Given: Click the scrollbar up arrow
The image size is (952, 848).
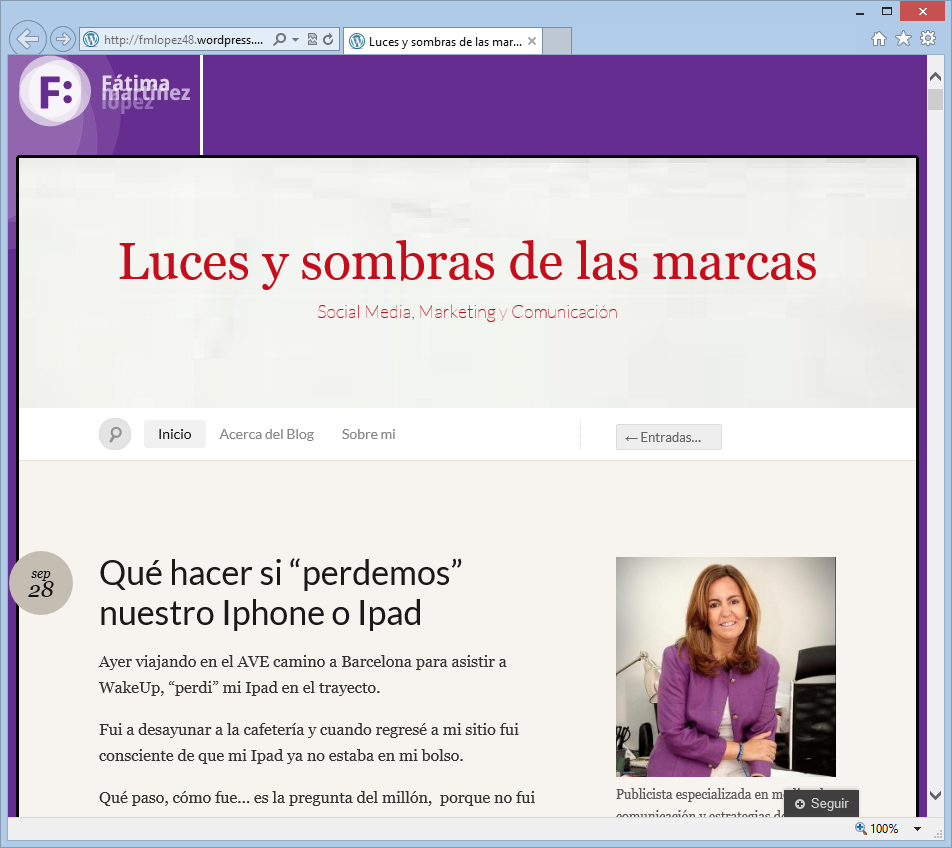Looking at the screenshot, I should pyautogui.click(x=935, y=77).
